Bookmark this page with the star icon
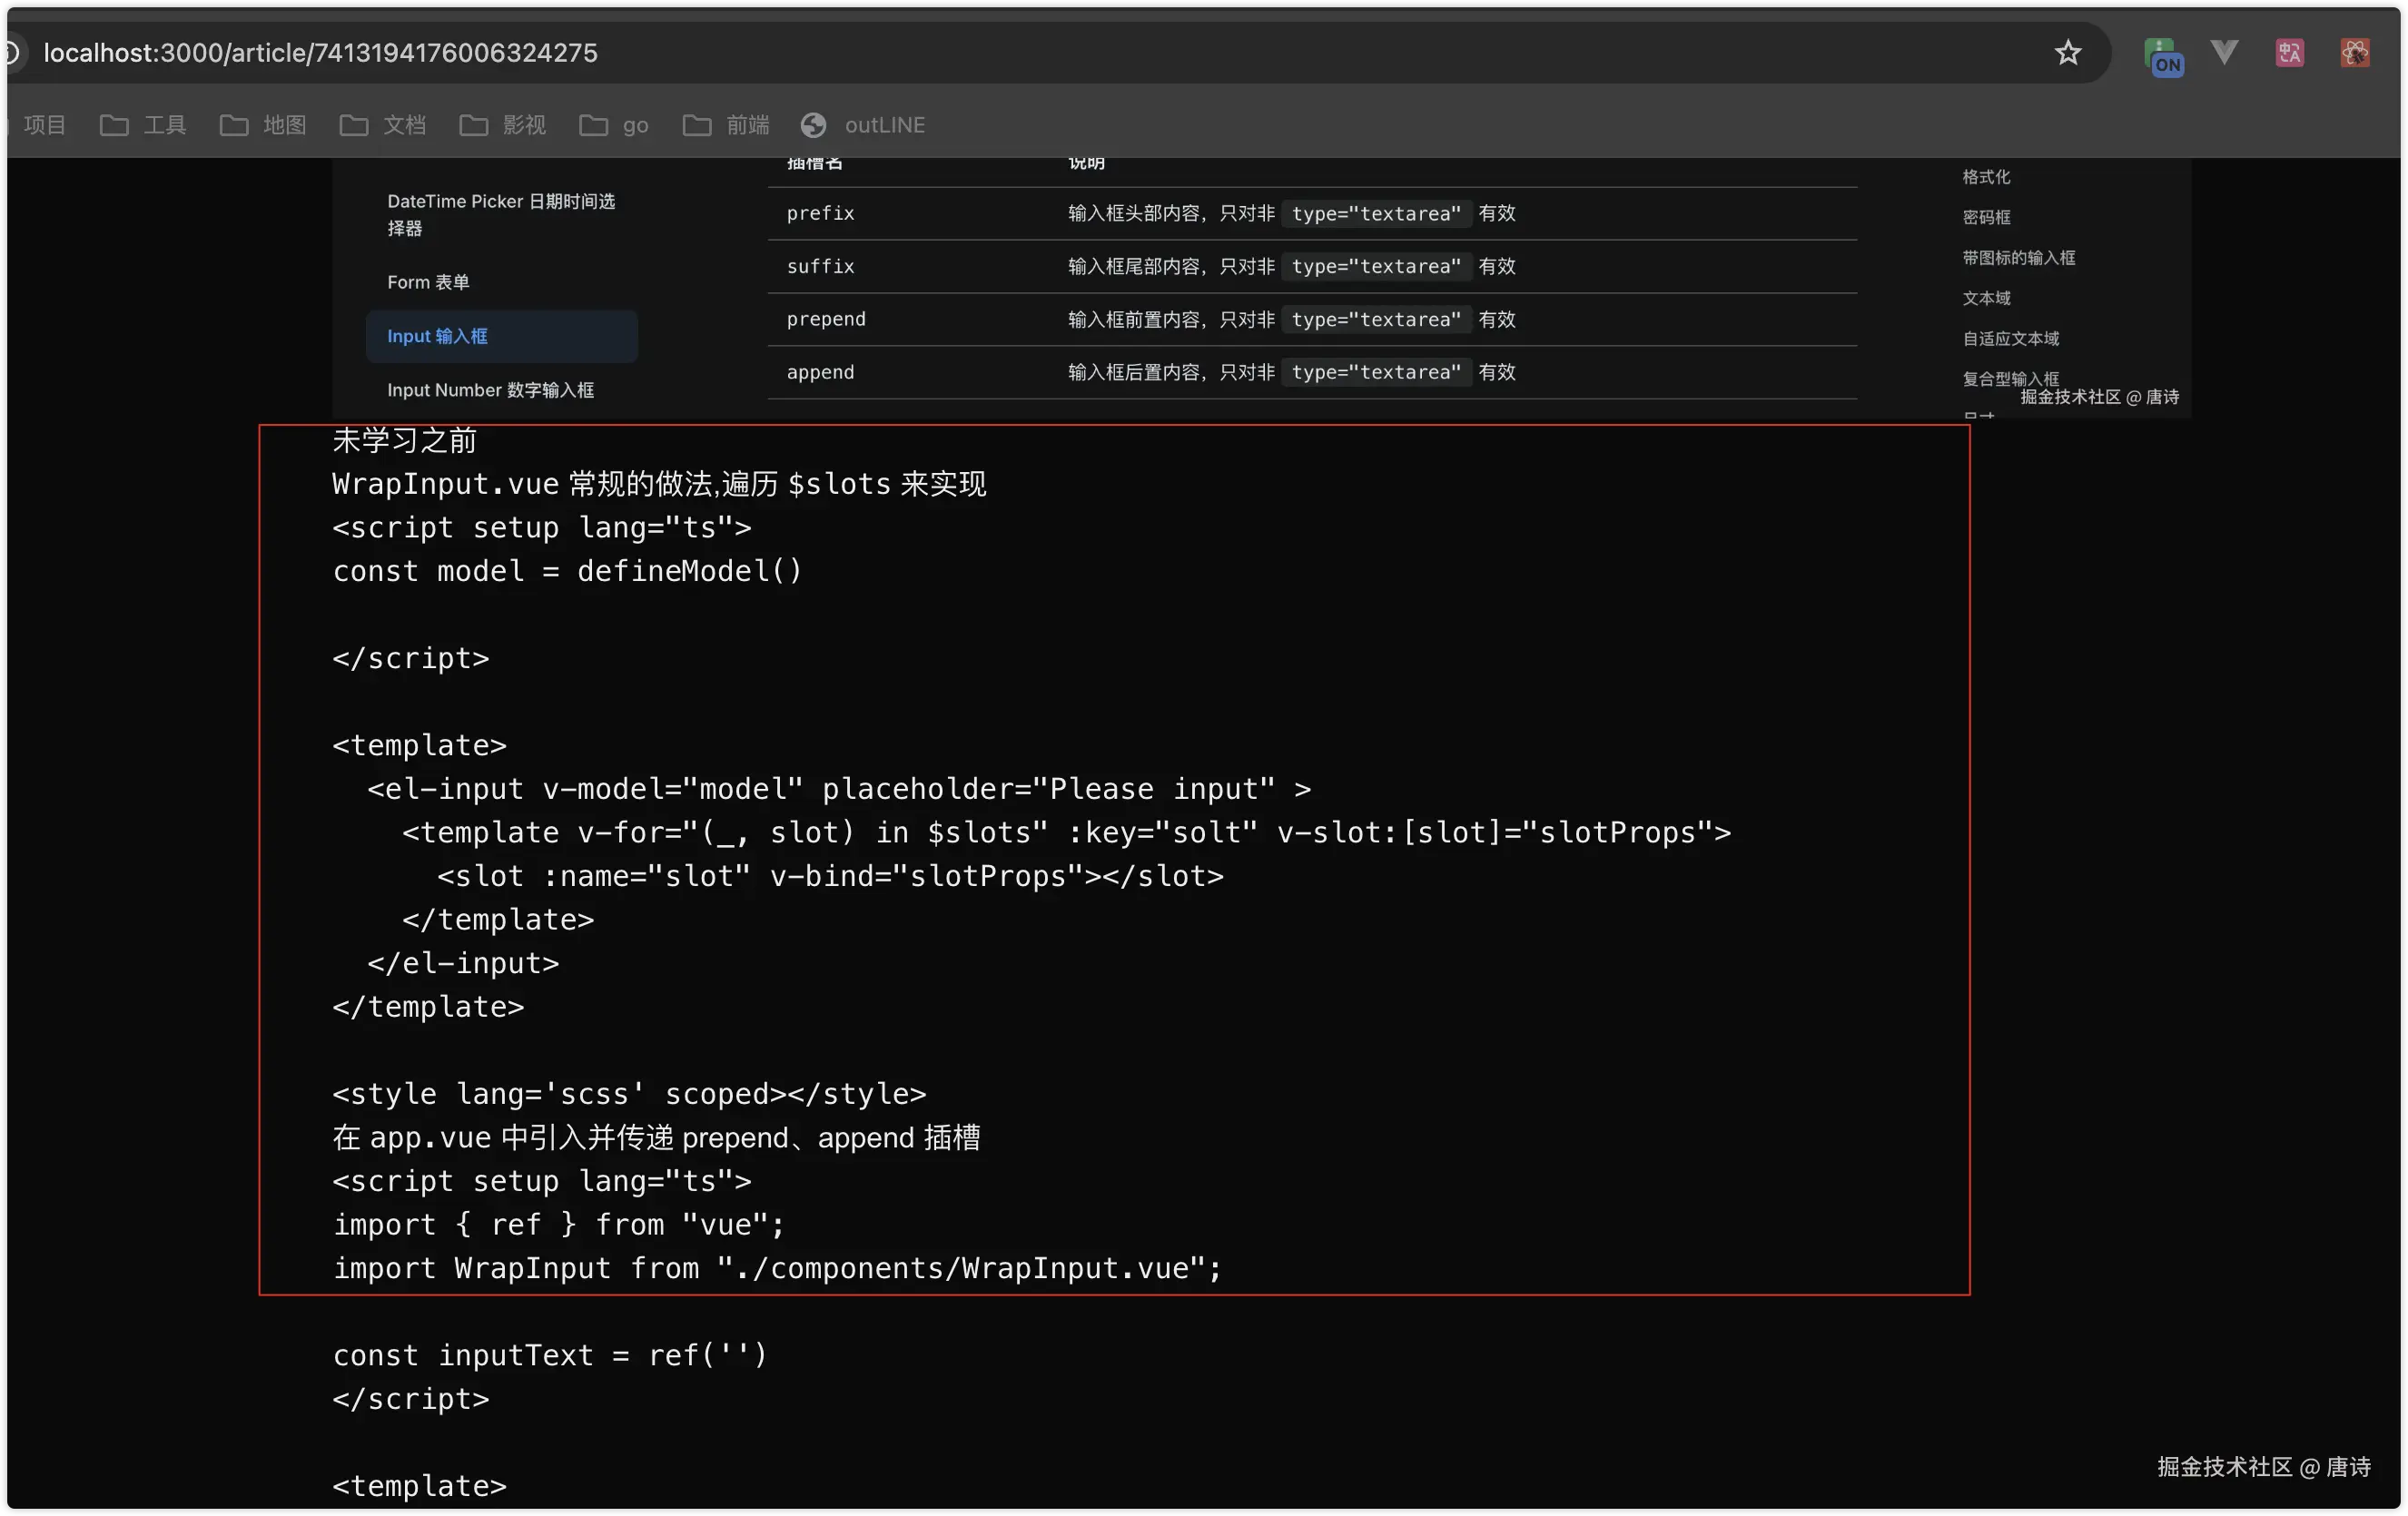Image resolution: width=2408 pixels, height=1516 pixels. point(2067,53)
